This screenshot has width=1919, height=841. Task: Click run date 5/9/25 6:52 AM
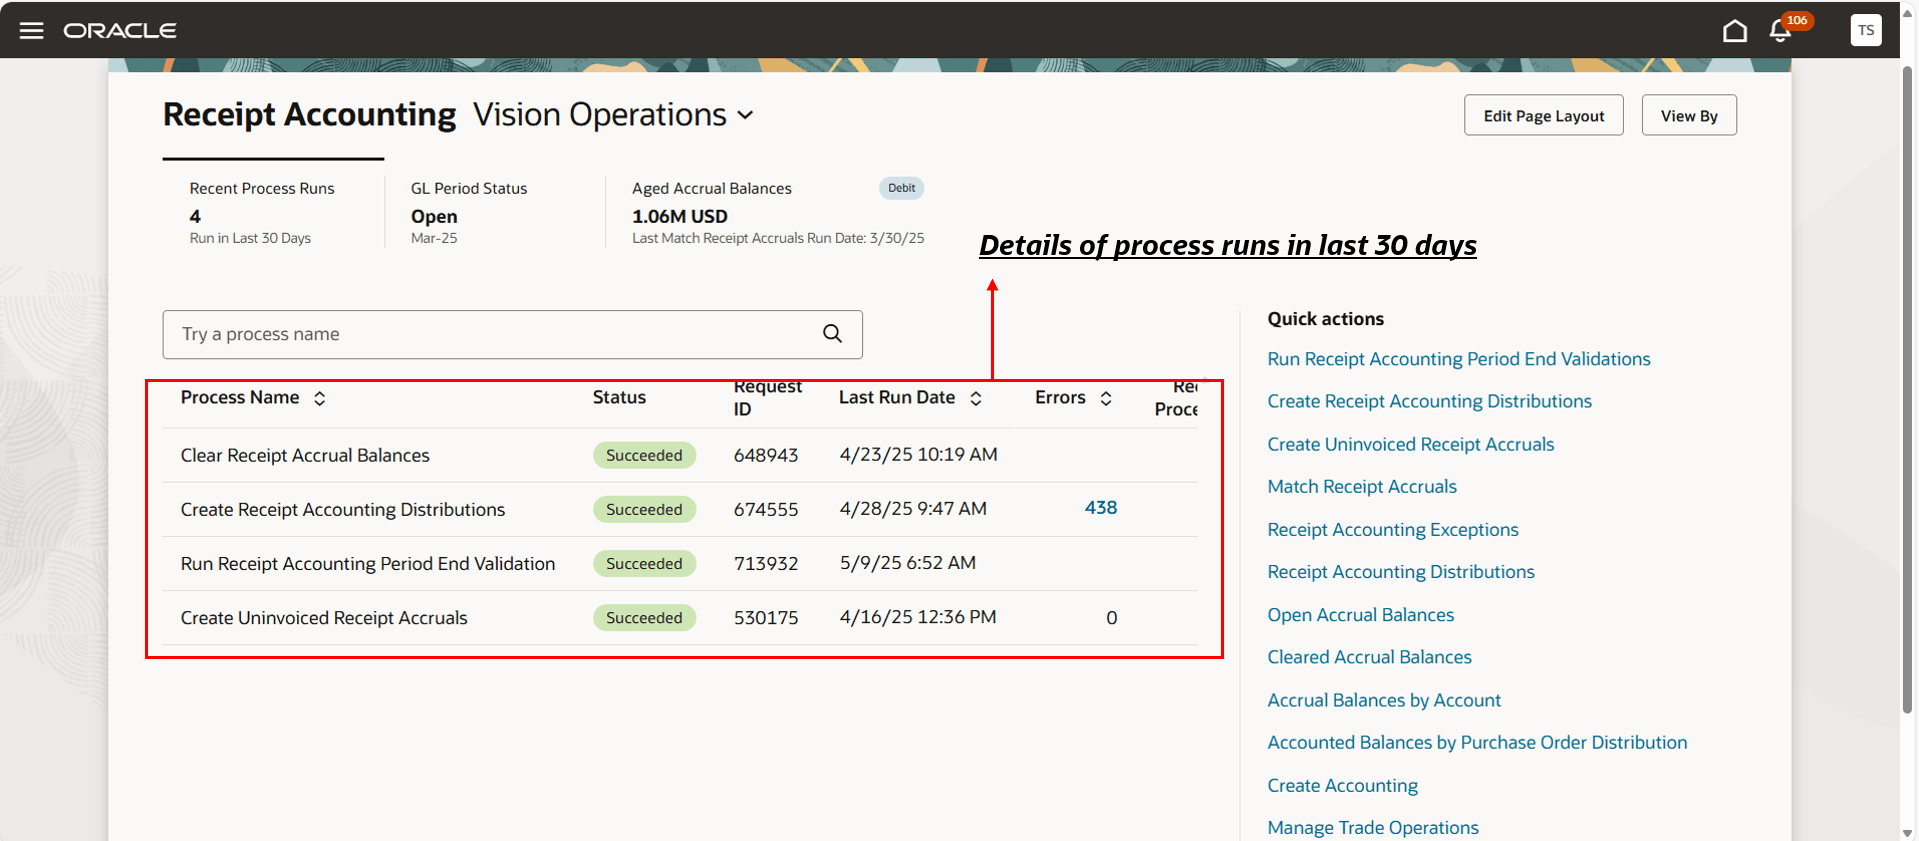(907, 563)
